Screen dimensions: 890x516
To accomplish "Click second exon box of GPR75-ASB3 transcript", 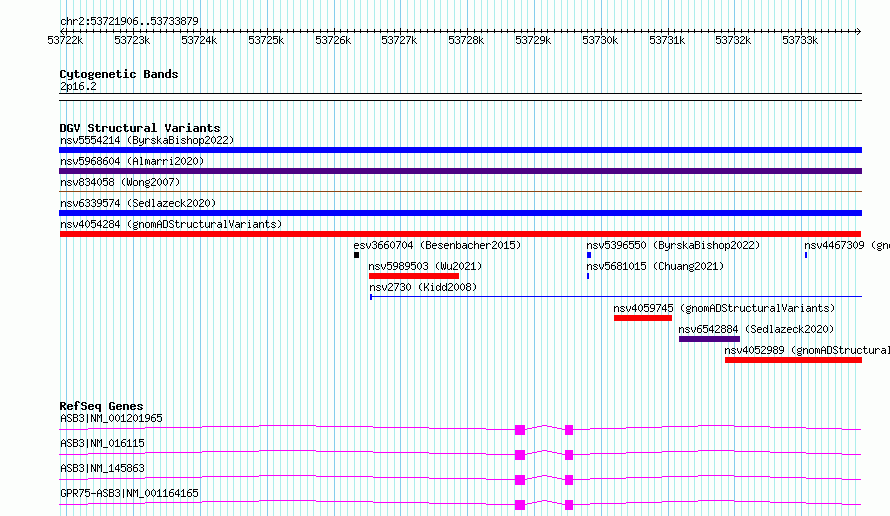I will point(569,505).
